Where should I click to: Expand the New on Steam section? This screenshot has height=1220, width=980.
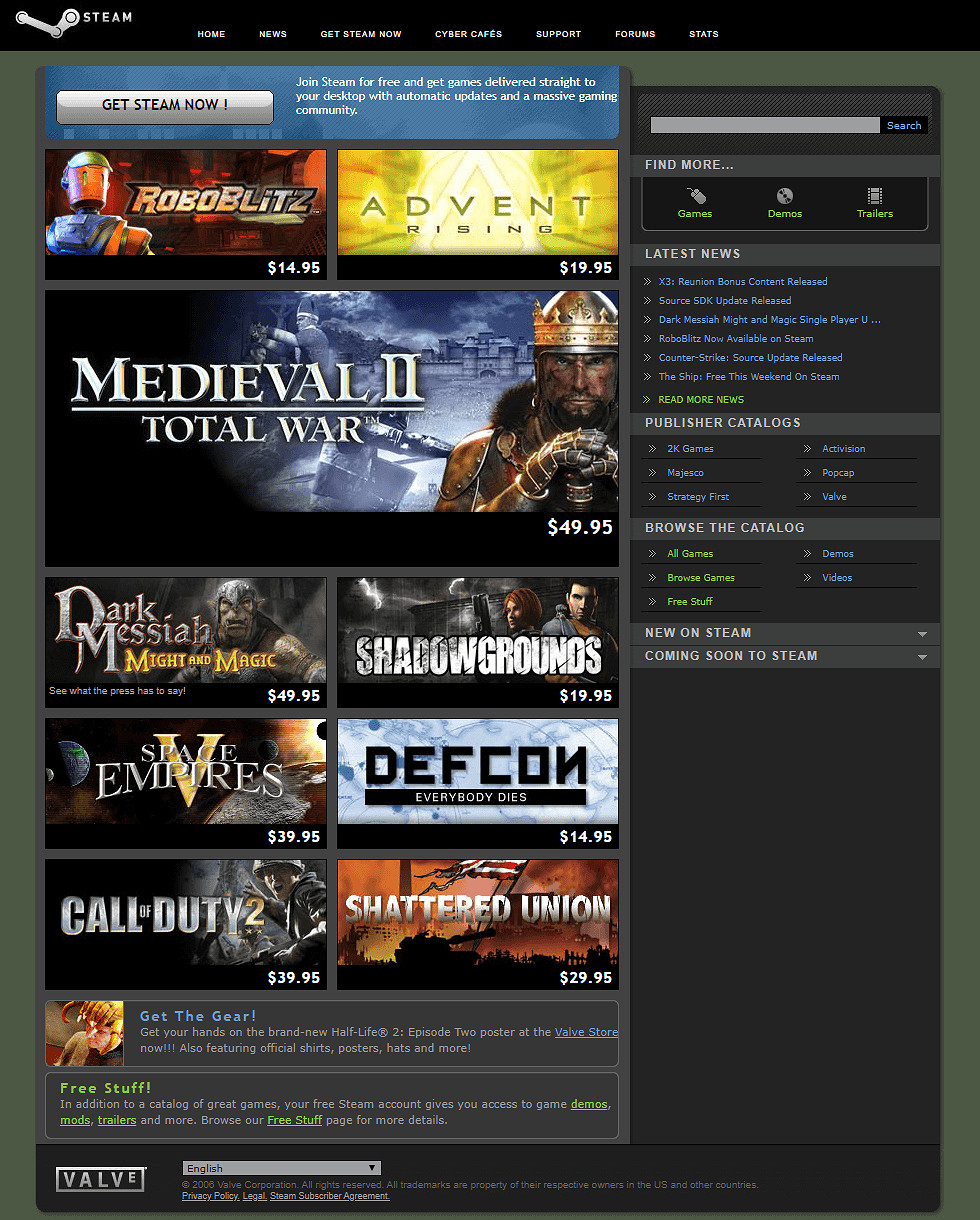922,633
